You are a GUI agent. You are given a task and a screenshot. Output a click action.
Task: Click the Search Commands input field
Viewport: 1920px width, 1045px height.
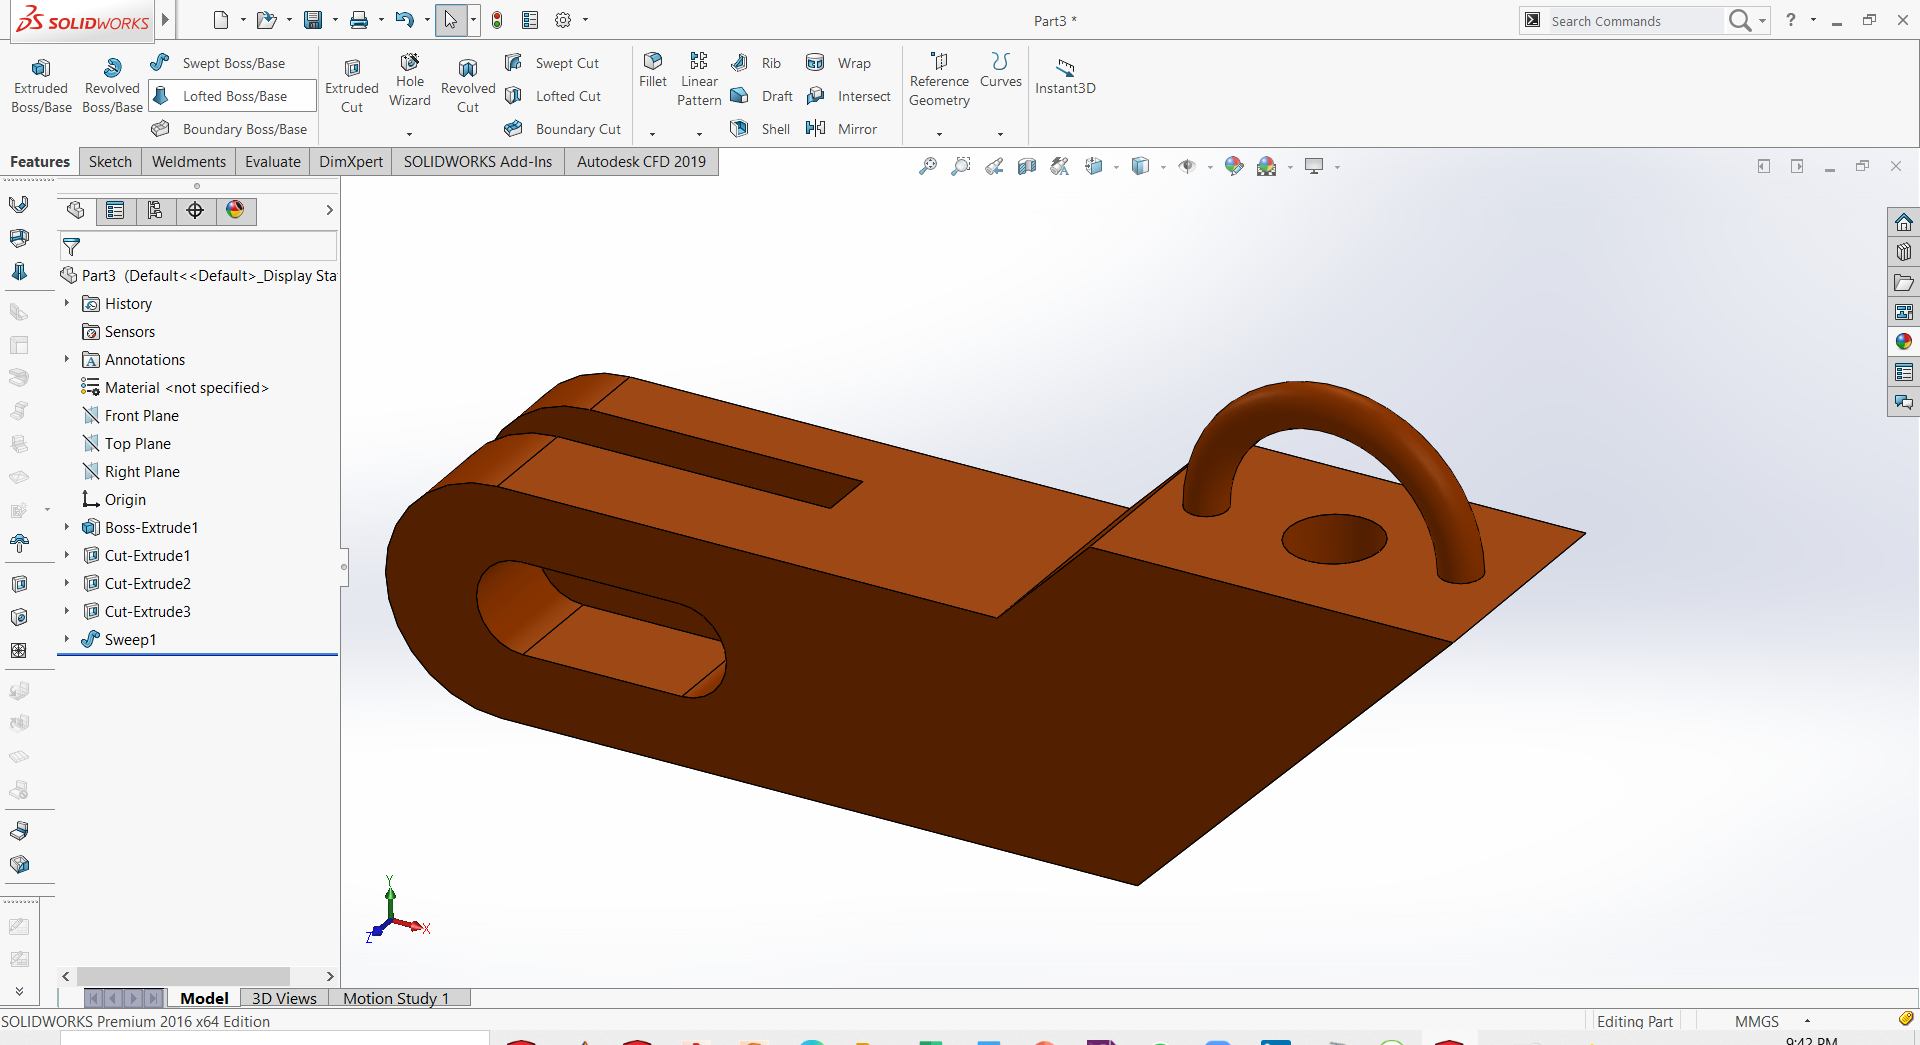(1630, 20)
